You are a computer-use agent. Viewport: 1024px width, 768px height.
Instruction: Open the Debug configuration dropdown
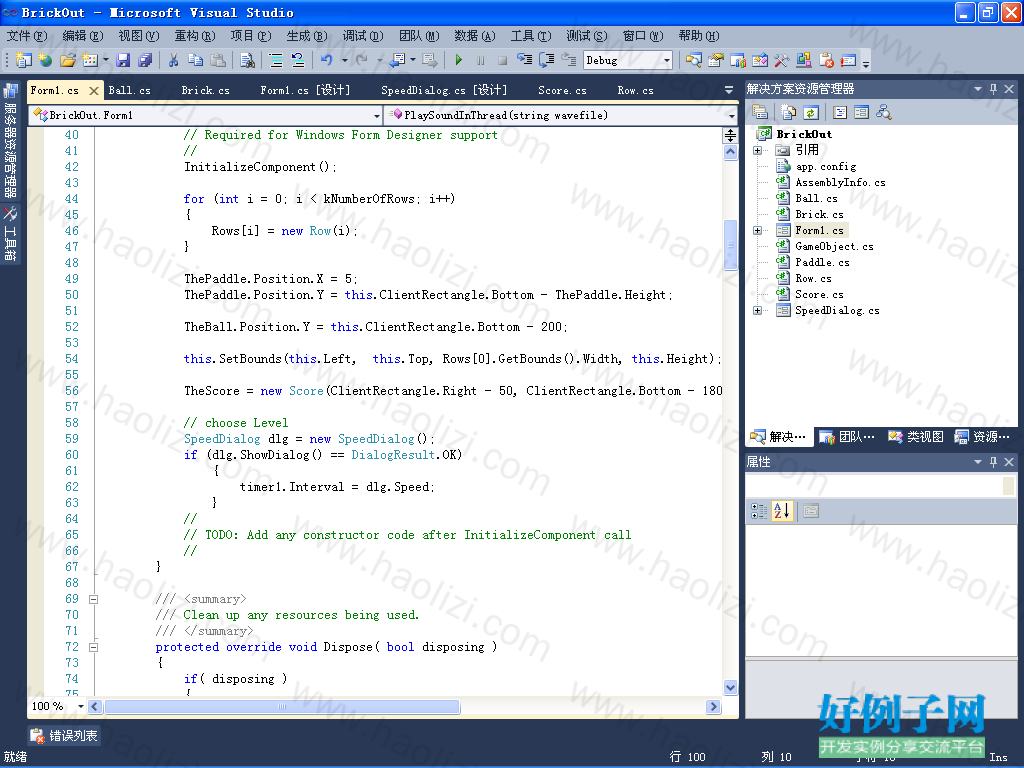point(667,61)
